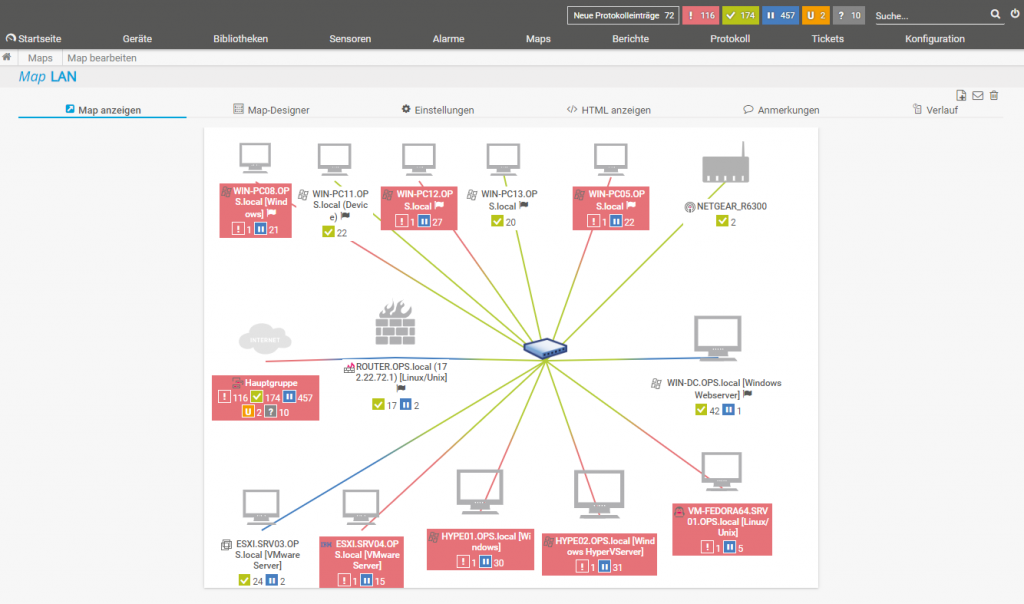Image resolution: width=1024 pixels, height=604 pixels.
Task: Click into the Suche search field
Action: tap(928, 16)
